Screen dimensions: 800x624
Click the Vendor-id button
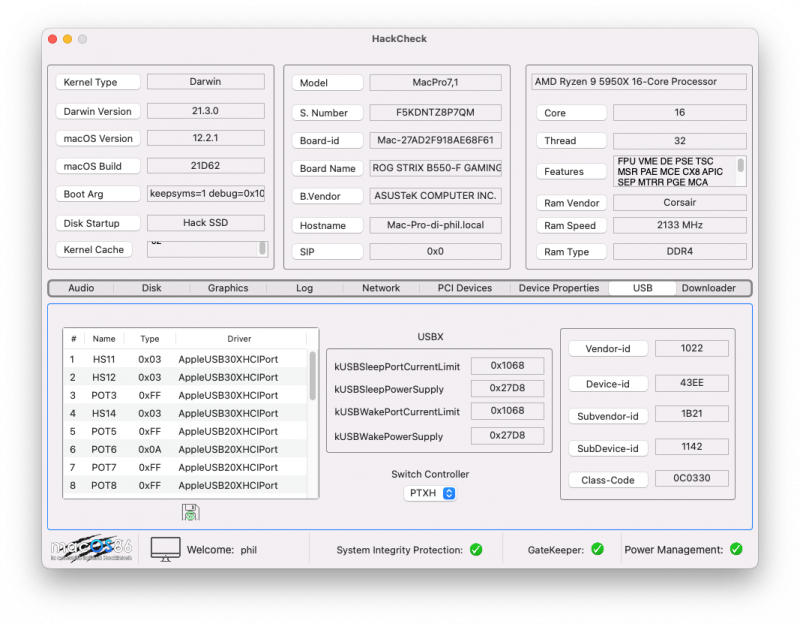608,349
